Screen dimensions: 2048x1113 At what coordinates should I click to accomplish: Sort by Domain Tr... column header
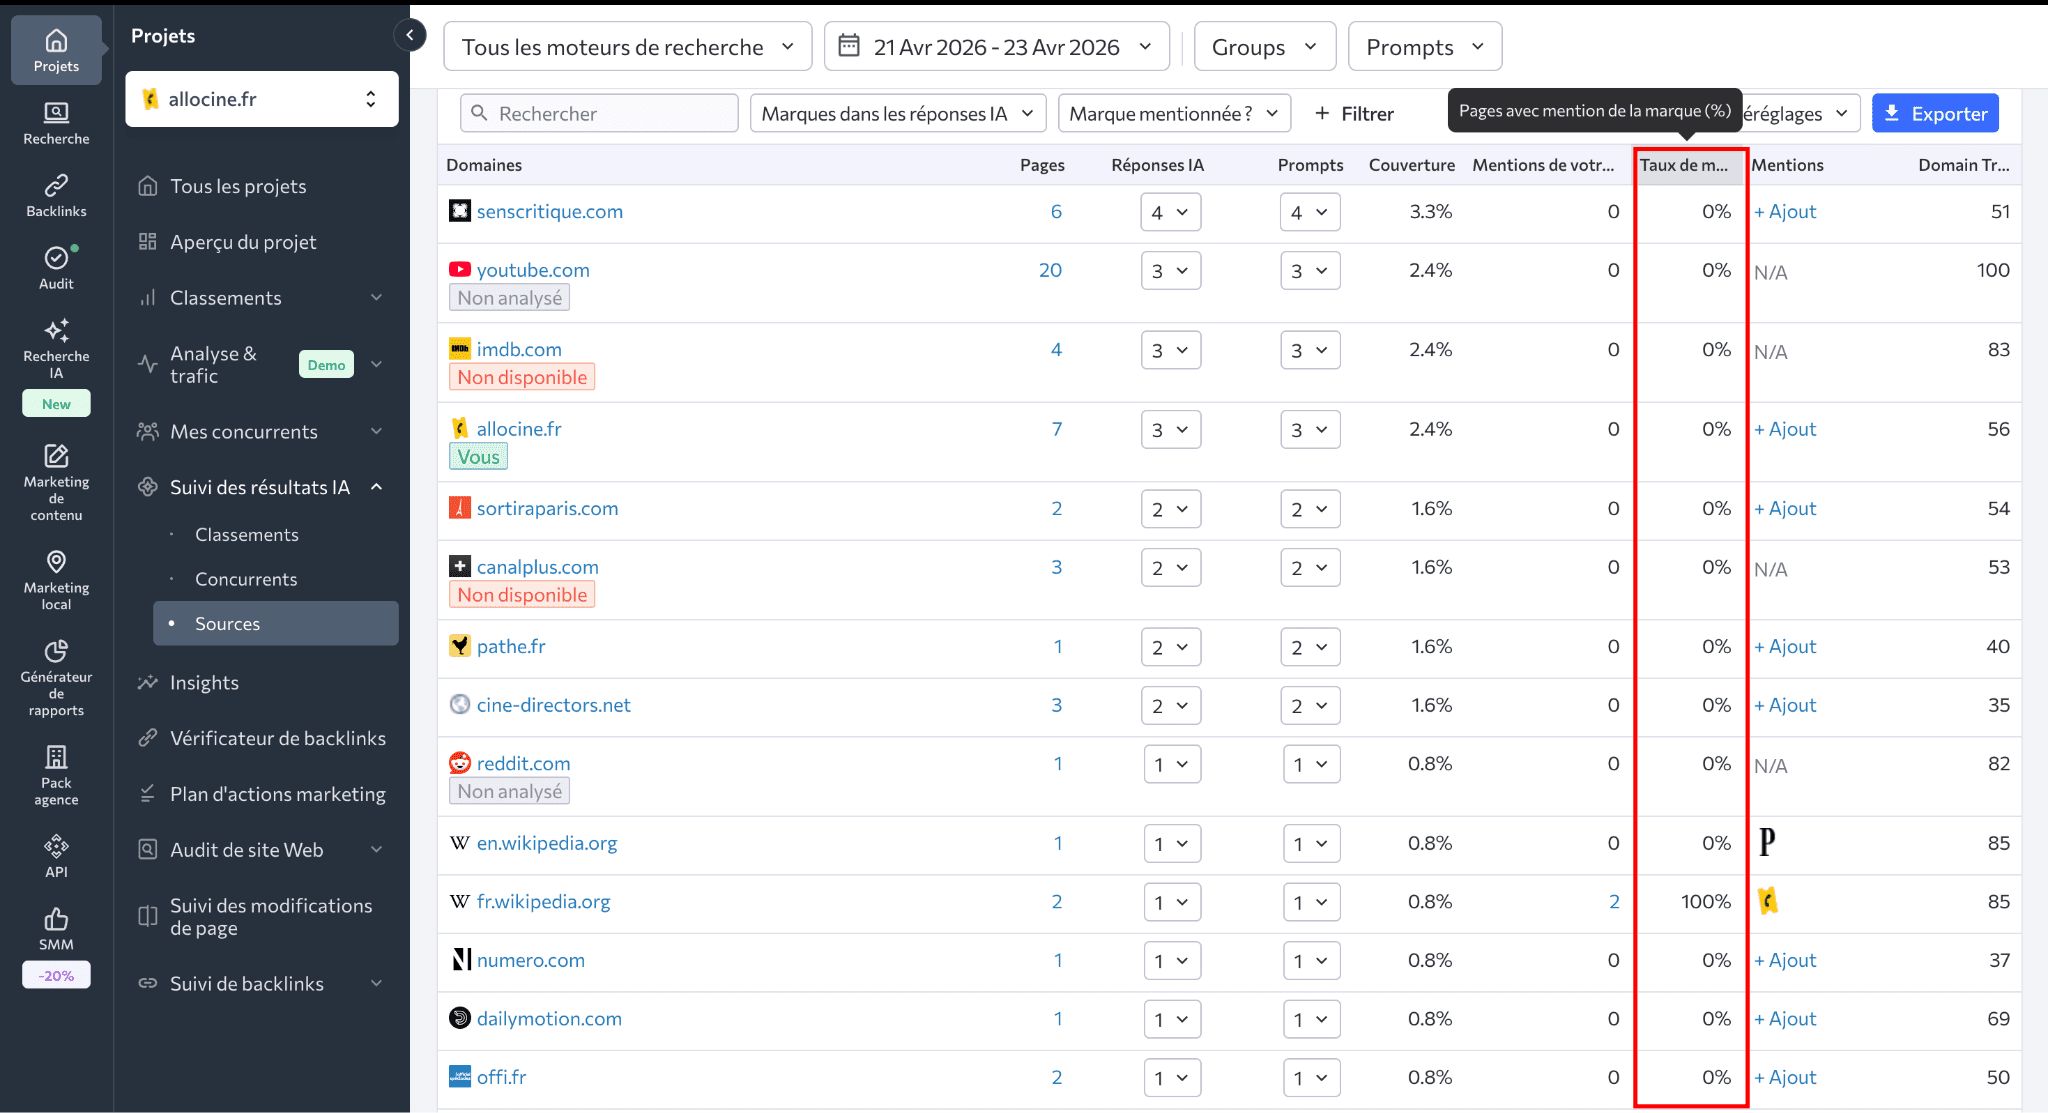[1963, 165]
